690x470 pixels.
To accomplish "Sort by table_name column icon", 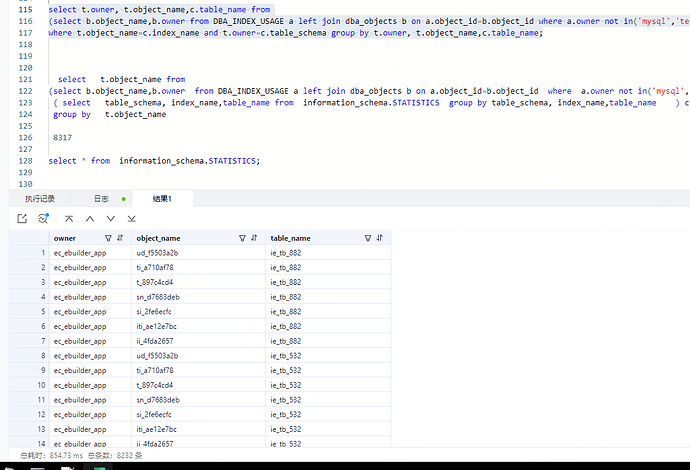I will coord(380,238).
